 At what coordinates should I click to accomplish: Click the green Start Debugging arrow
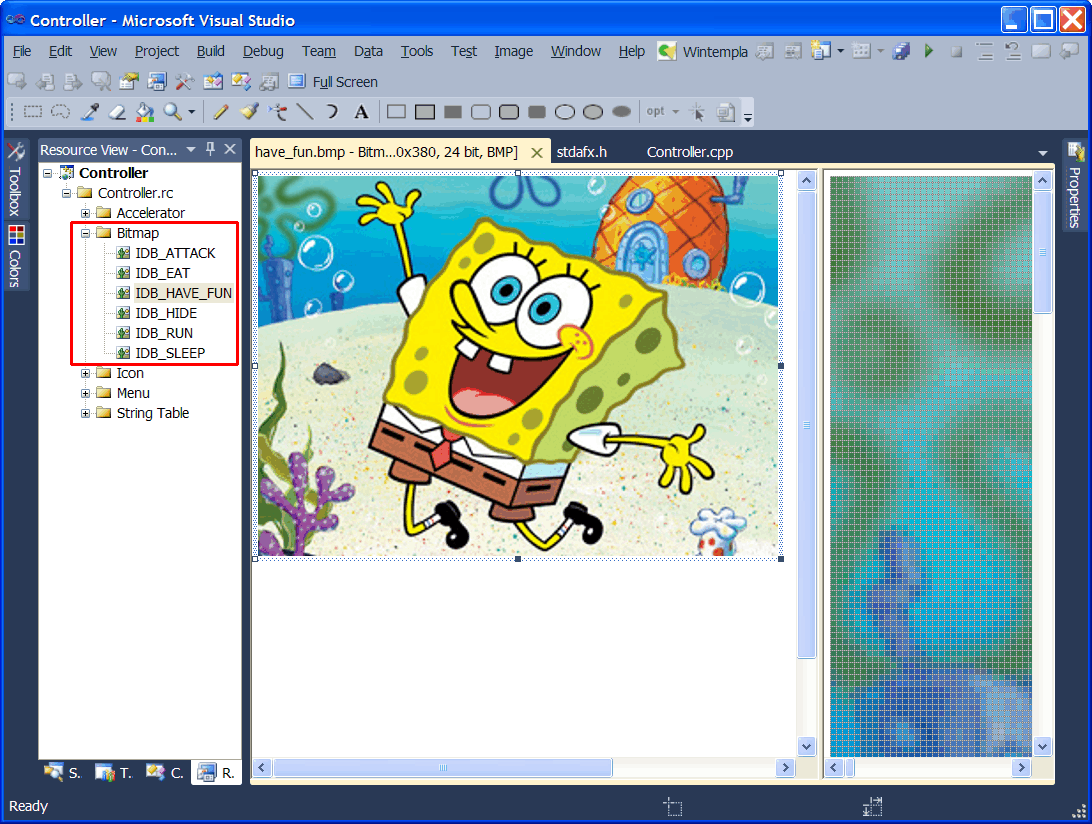[x=928, y=51]
